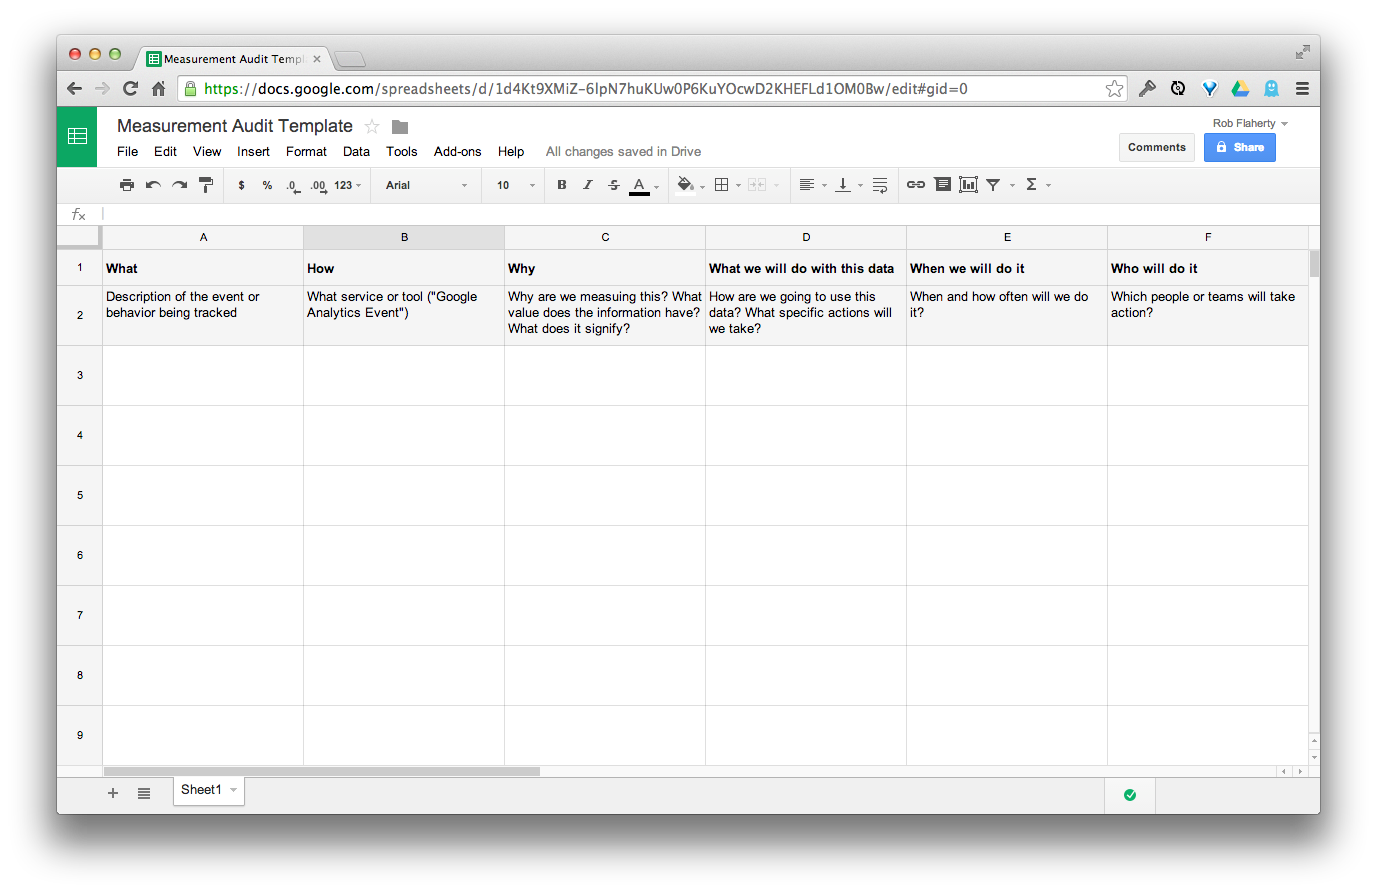
Task: Format as percent
Action: [267, 185]
